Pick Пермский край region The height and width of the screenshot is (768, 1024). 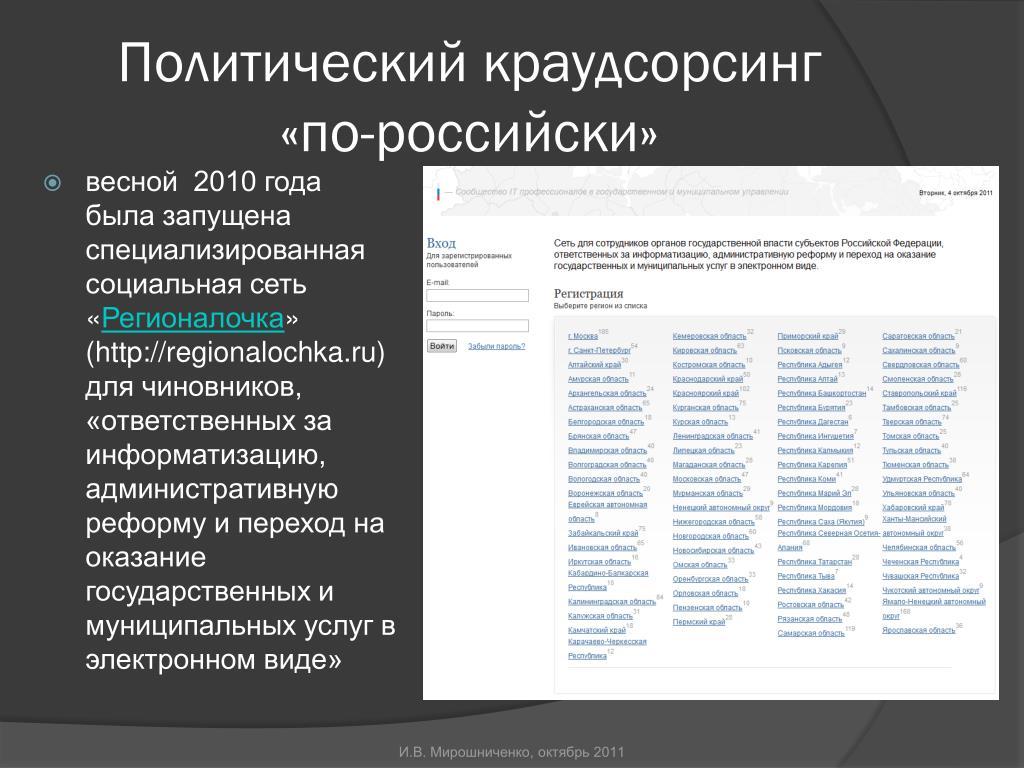[x=699, y=622]
